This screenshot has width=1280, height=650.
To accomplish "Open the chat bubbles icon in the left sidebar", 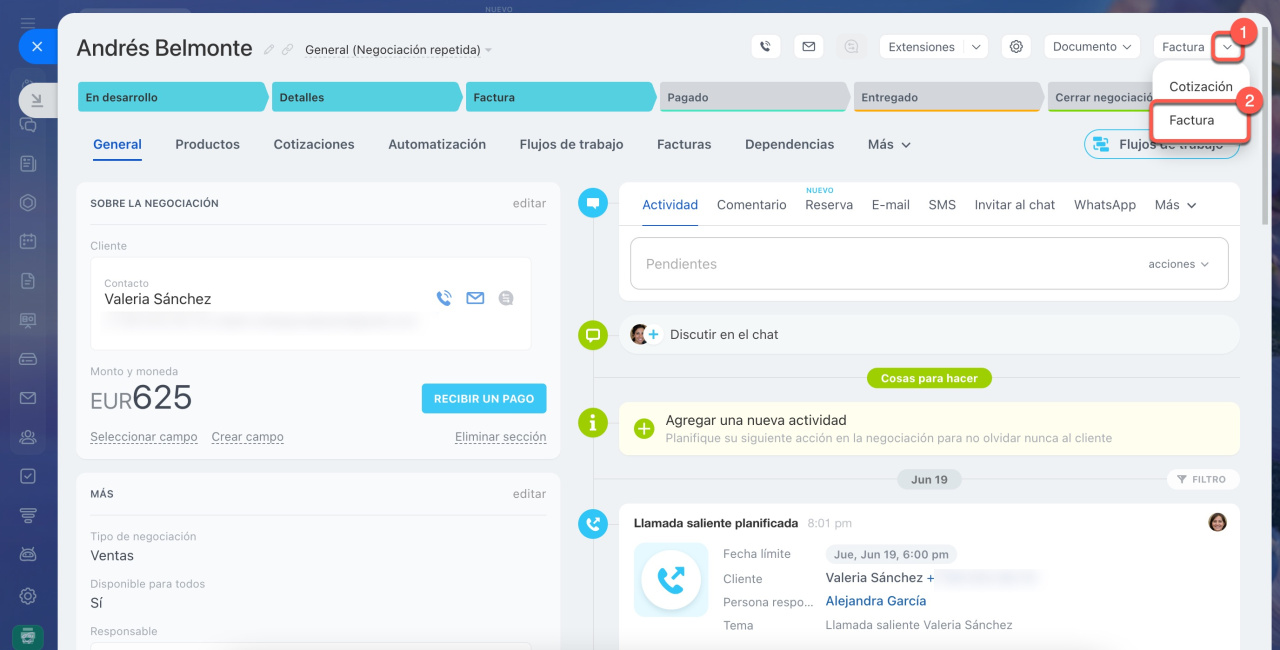I will click(x=28, y=125).
